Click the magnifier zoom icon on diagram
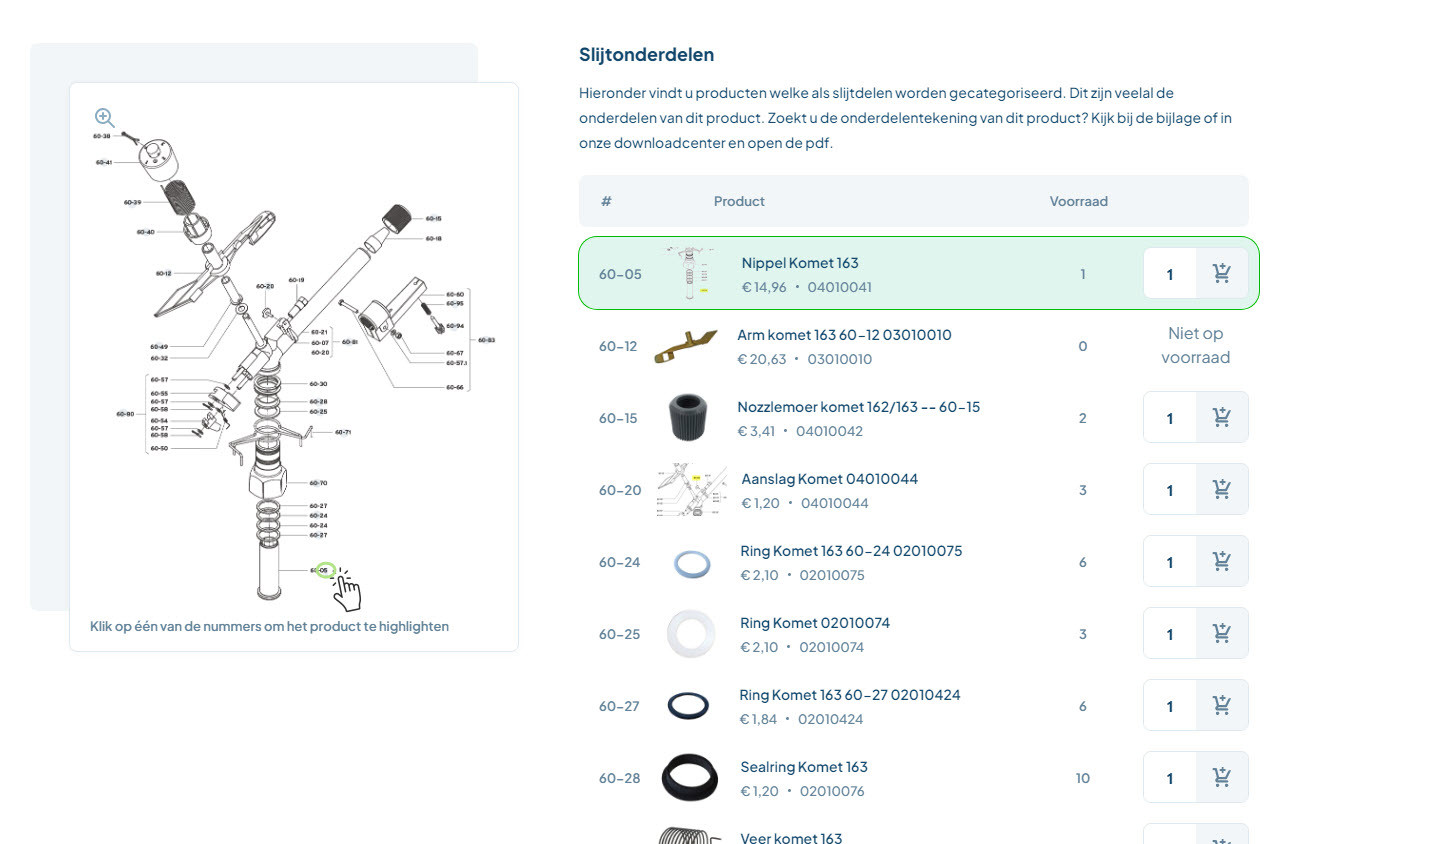Viewport: 1454px width, 844px height. coord(104,118)
